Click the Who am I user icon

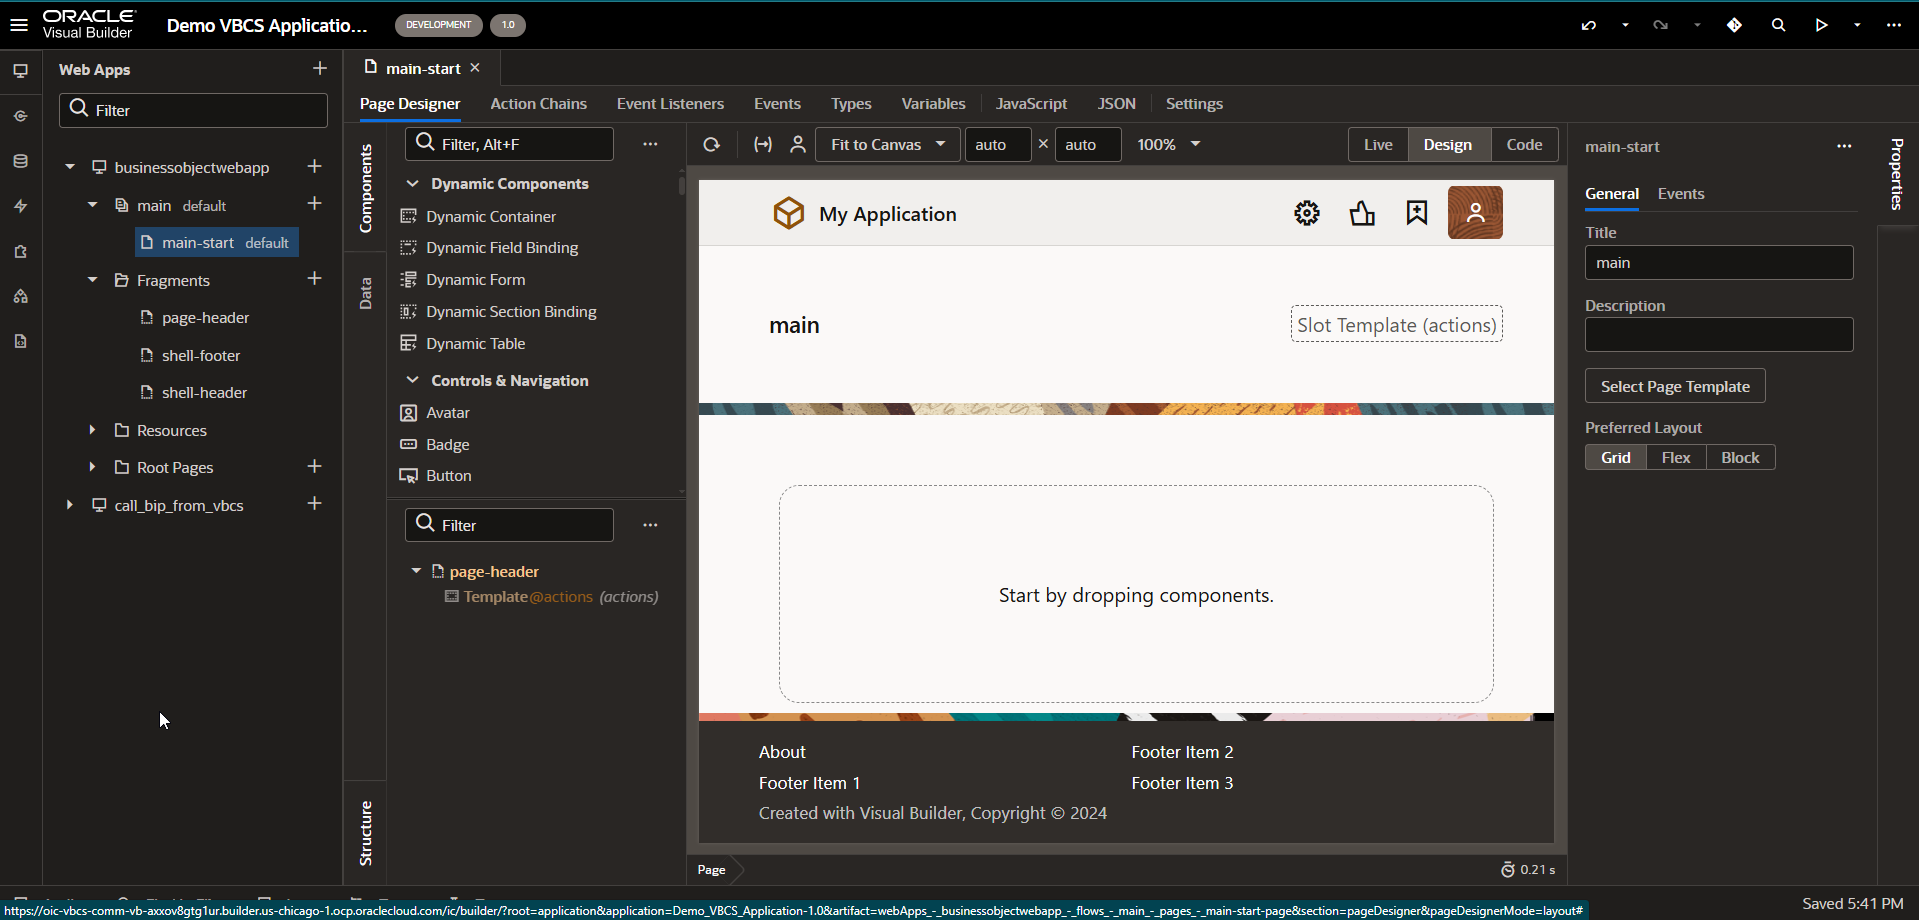[798, 144]
